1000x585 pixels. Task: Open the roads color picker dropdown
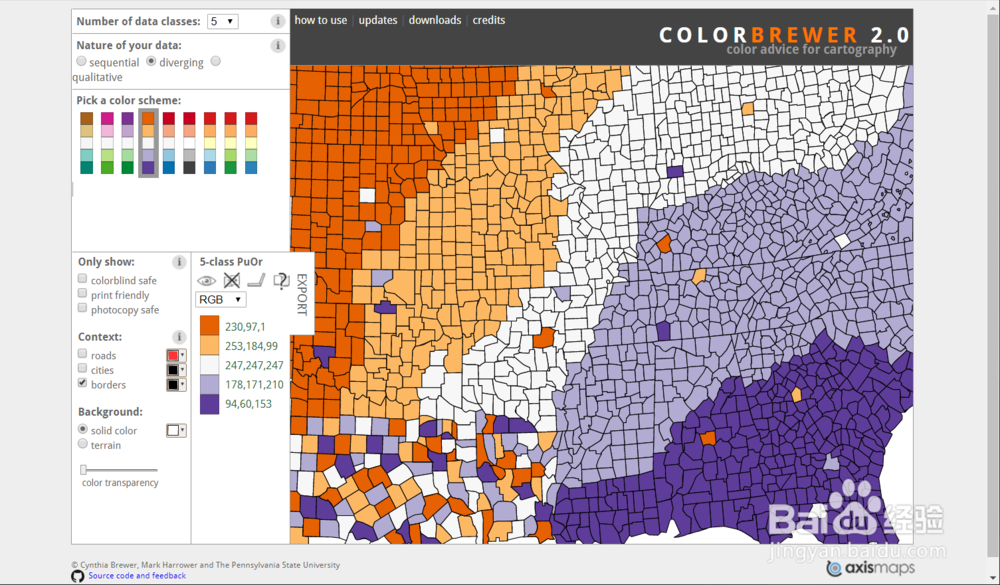tap(176, 356)
